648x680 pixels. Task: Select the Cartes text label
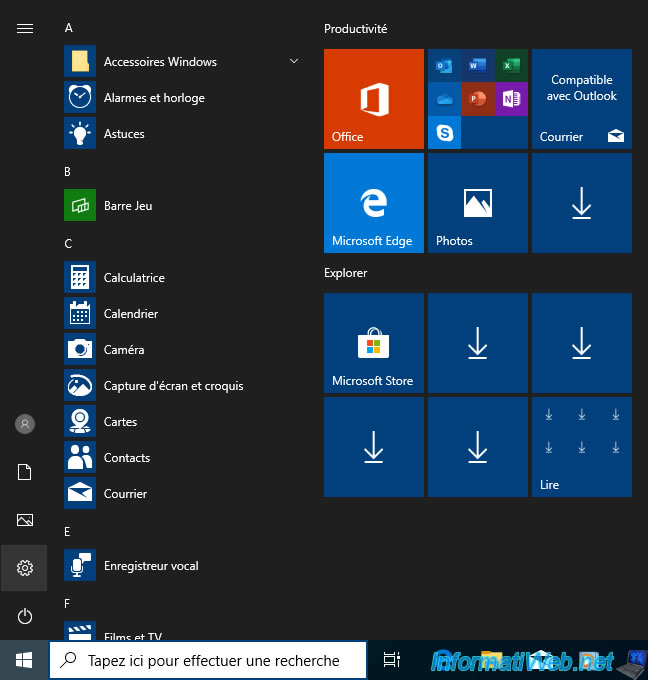point(121,422)
